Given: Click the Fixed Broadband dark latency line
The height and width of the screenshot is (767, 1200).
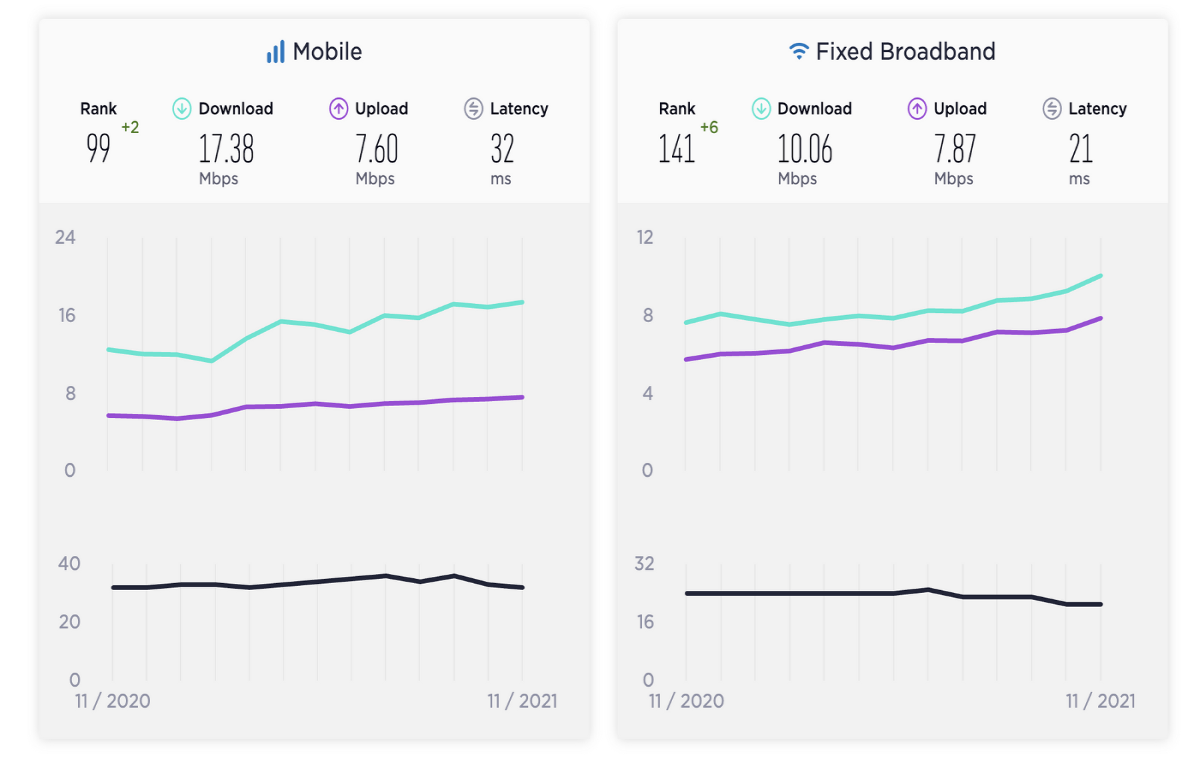Looking at the screenshot, I should (893, 595).
